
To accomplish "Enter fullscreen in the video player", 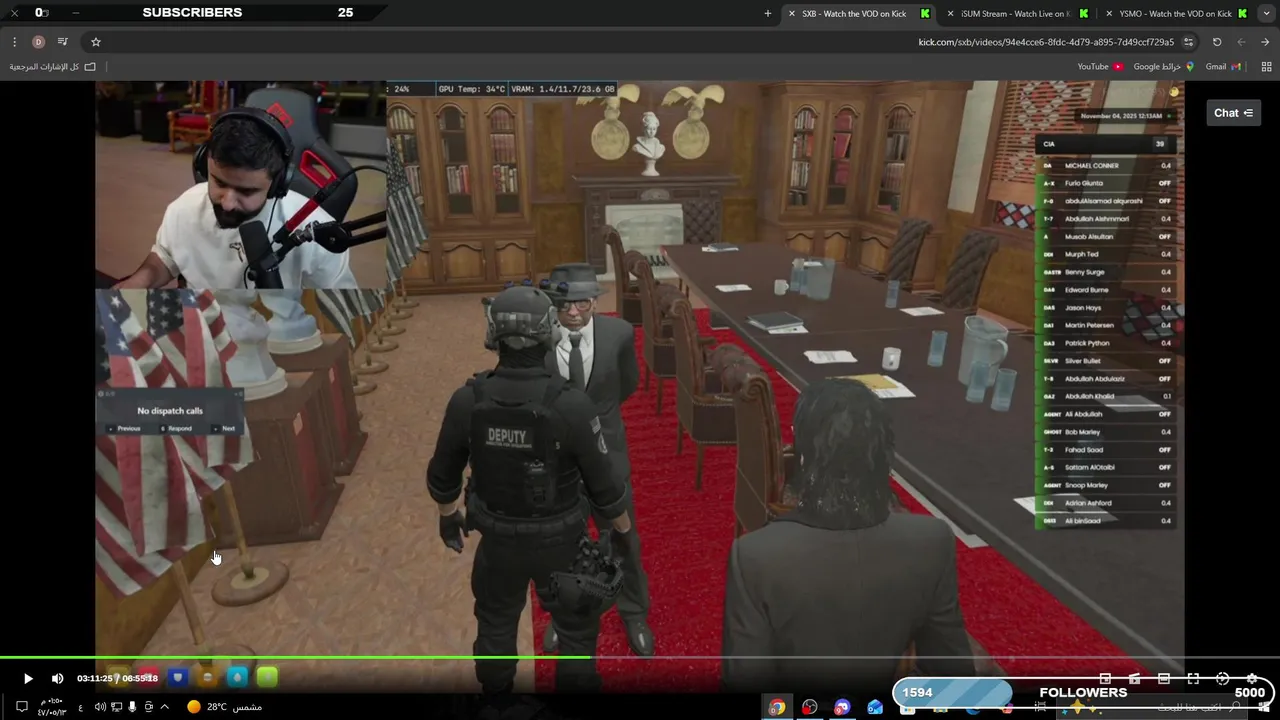I will pos(1193,679).
